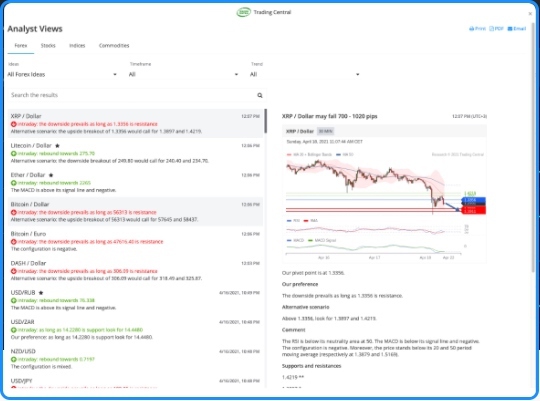
Task: Click the search magnifier icon
Action: [x=260, y=95]
